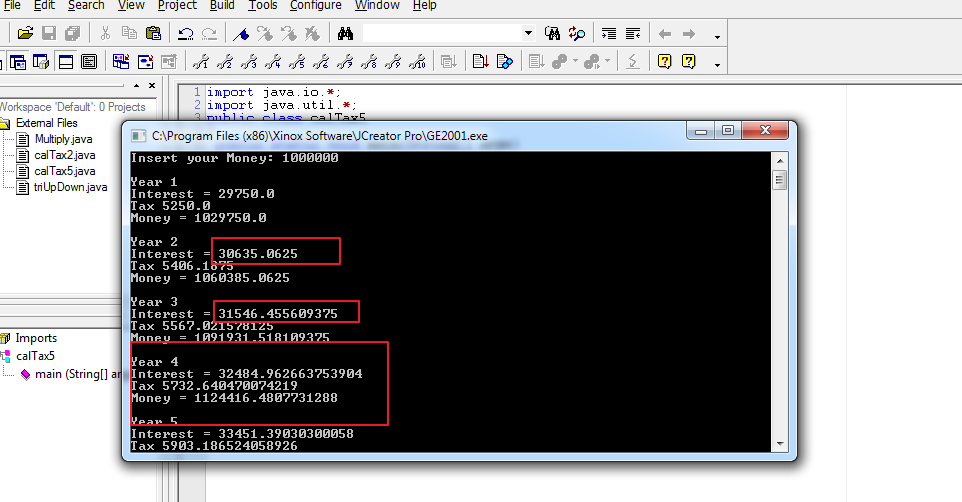Select calTax5.java in the file tree
Image resolution: width=962 pixels, height=502 pixels.
tap(64, 171)
